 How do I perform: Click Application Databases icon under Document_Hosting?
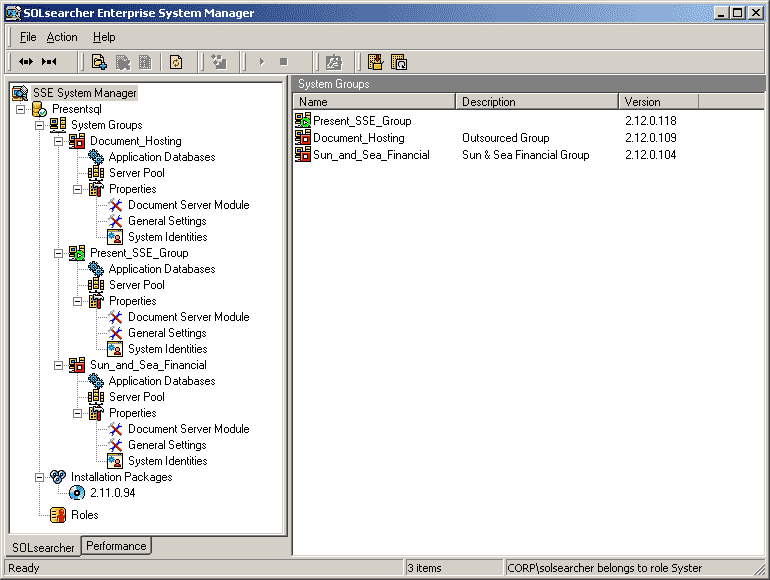96,157
